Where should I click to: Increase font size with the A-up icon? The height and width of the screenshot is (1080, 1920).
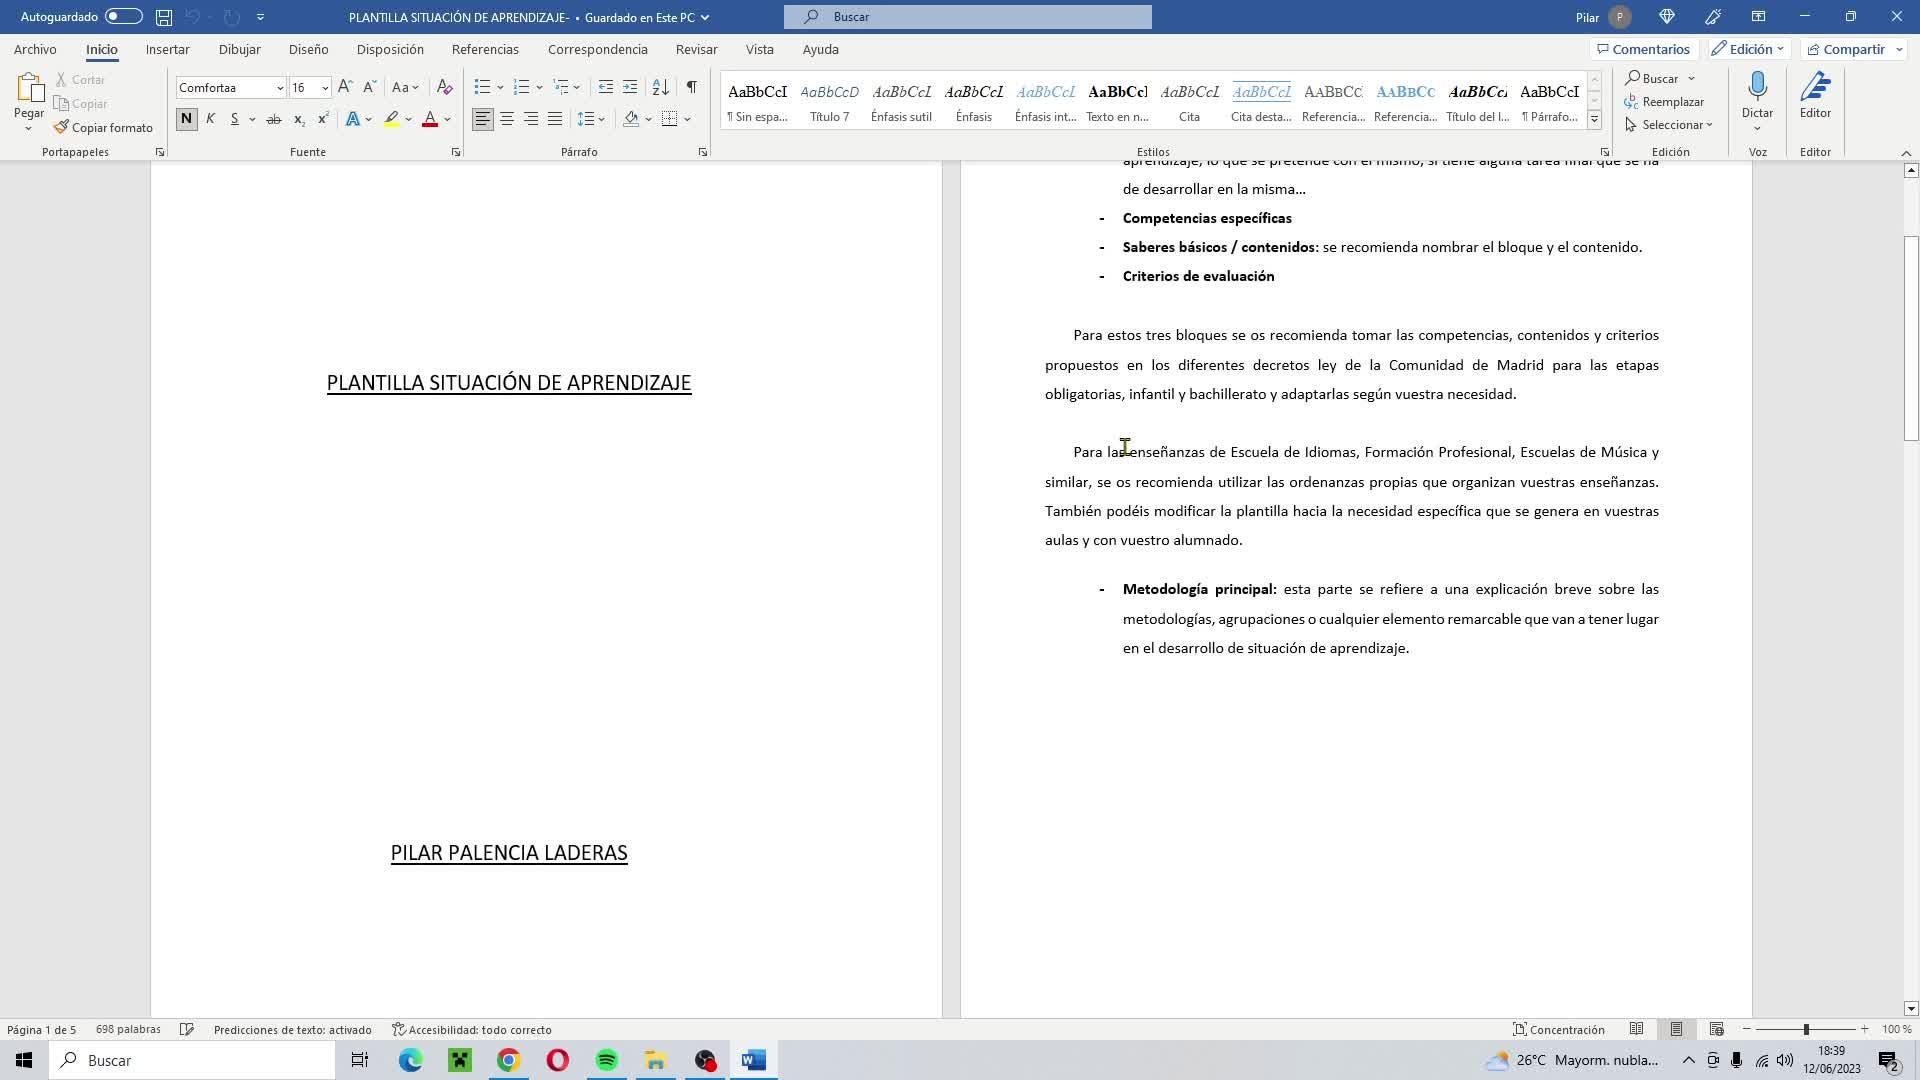345,88
